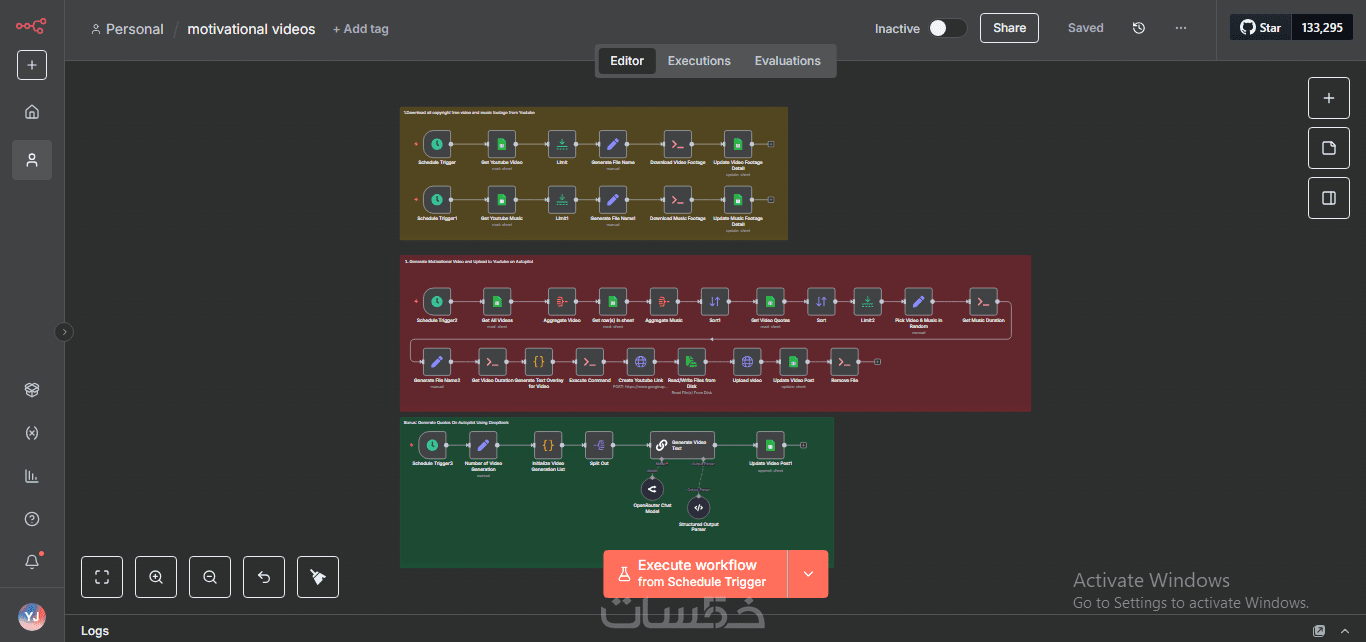Image resolution: width=1366 pixels, height=642 pixels.
Task: Switch to the Evaluations tab
Action: pyautogui.click(x=788, y=61)
